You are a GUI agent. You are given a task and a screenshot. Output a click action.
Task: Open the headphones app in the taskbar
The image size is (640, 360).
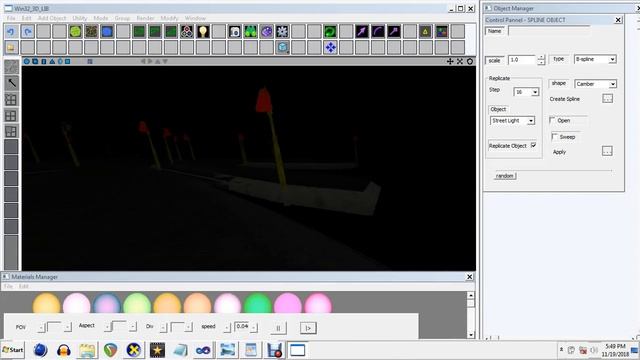point(64,350)
